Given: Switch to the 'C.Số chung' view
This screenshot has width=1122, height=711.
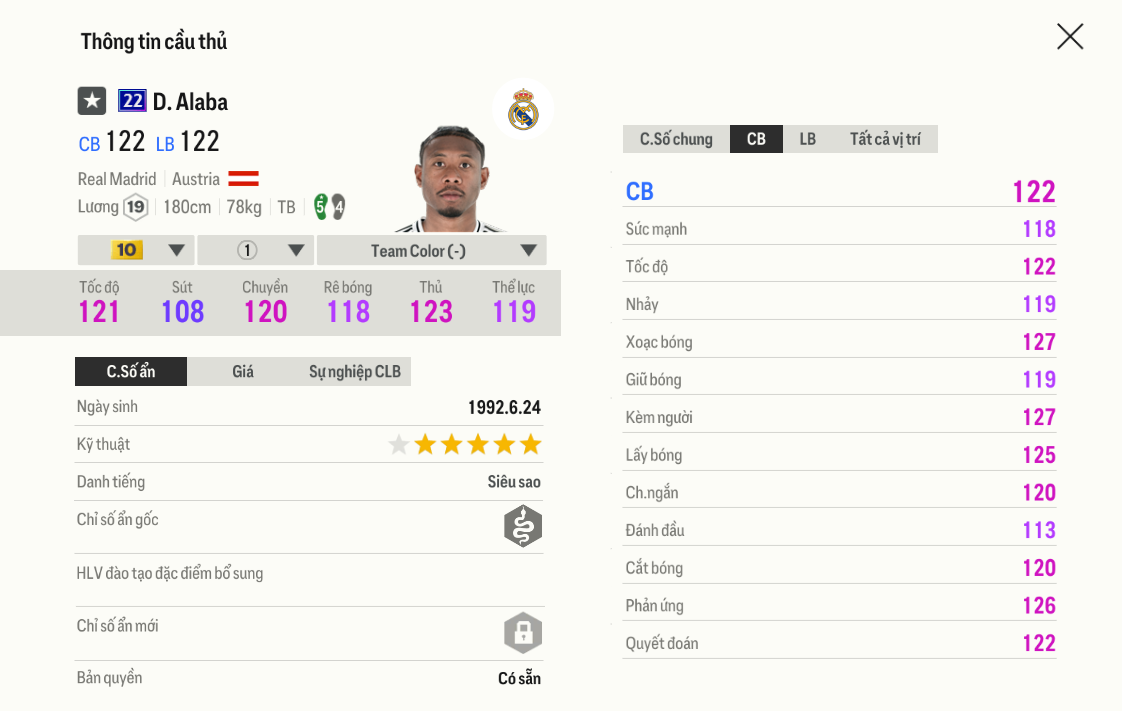Looking at the screenshot, I should tap(675, 139).
